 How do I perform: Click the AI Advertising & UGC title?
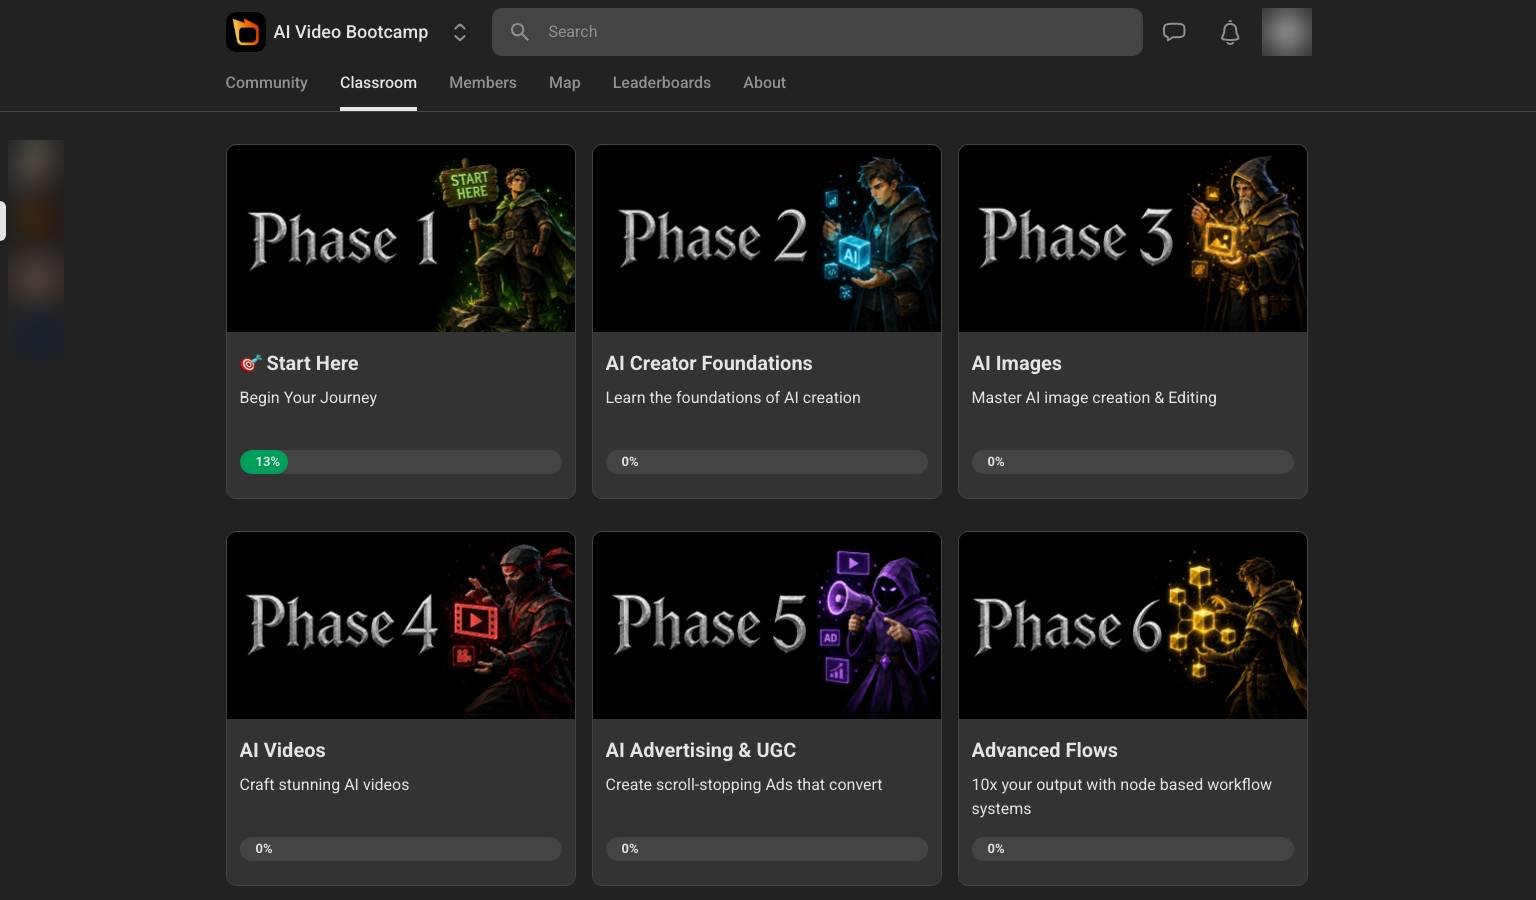tap(701, 750)
